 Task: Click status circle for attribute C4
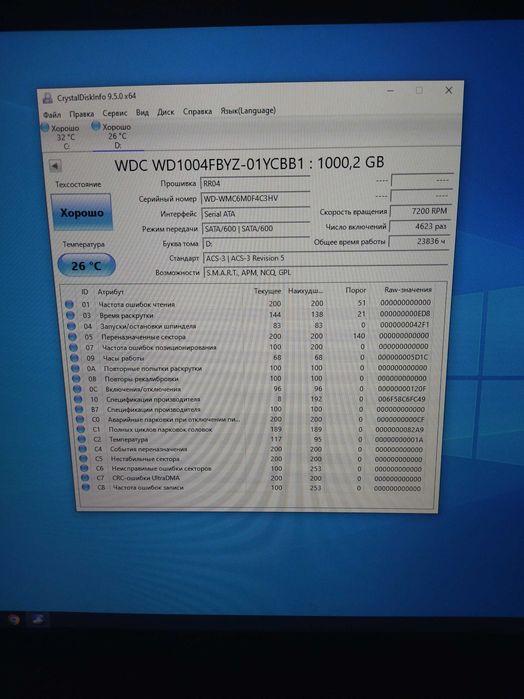[x=83, y=449]
